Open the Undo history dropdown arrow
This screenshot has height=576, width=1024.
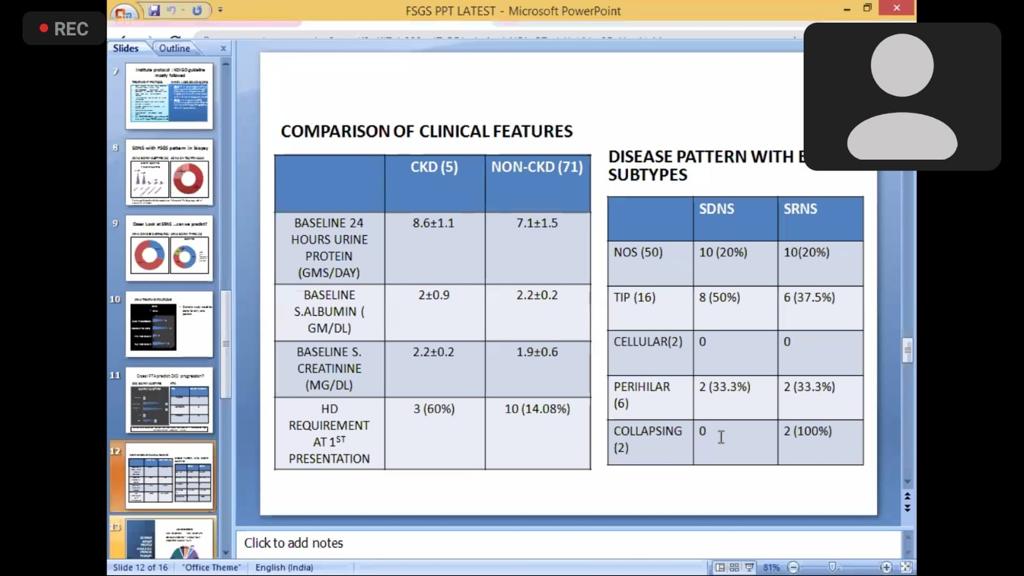[x=182, y=11]
